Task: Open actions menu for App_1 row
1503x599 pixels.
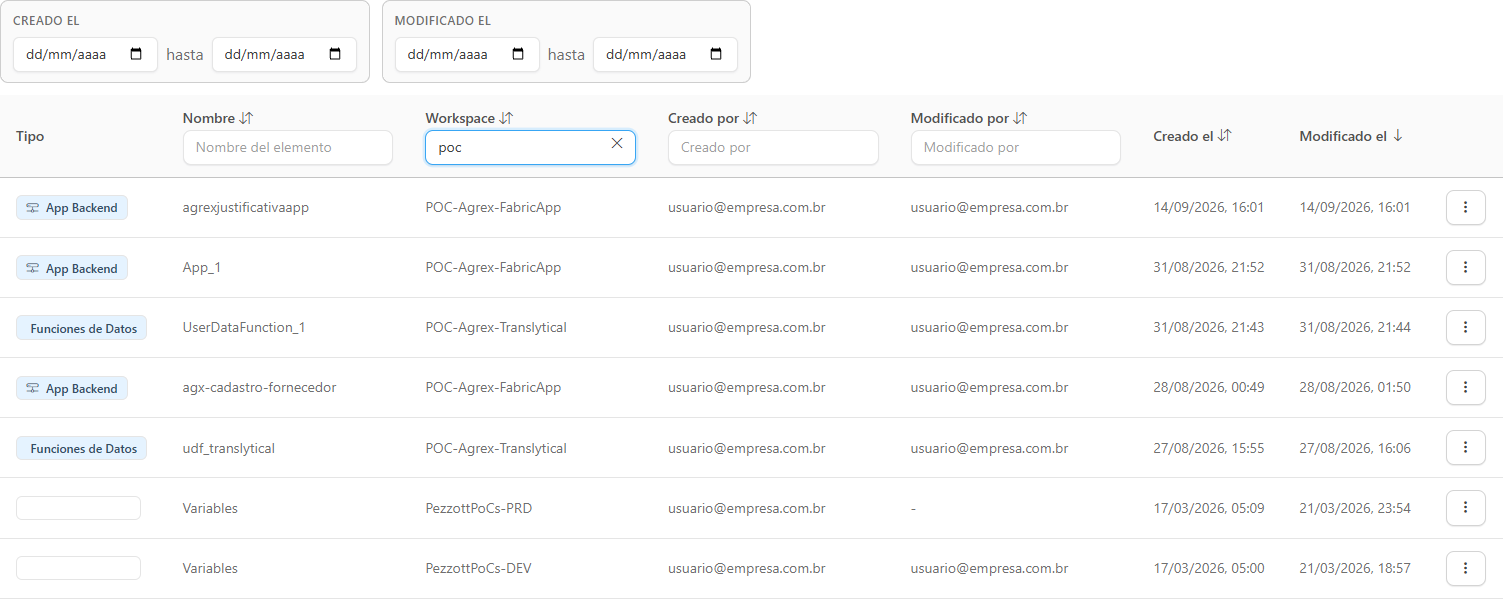Action: [1465, 267]
